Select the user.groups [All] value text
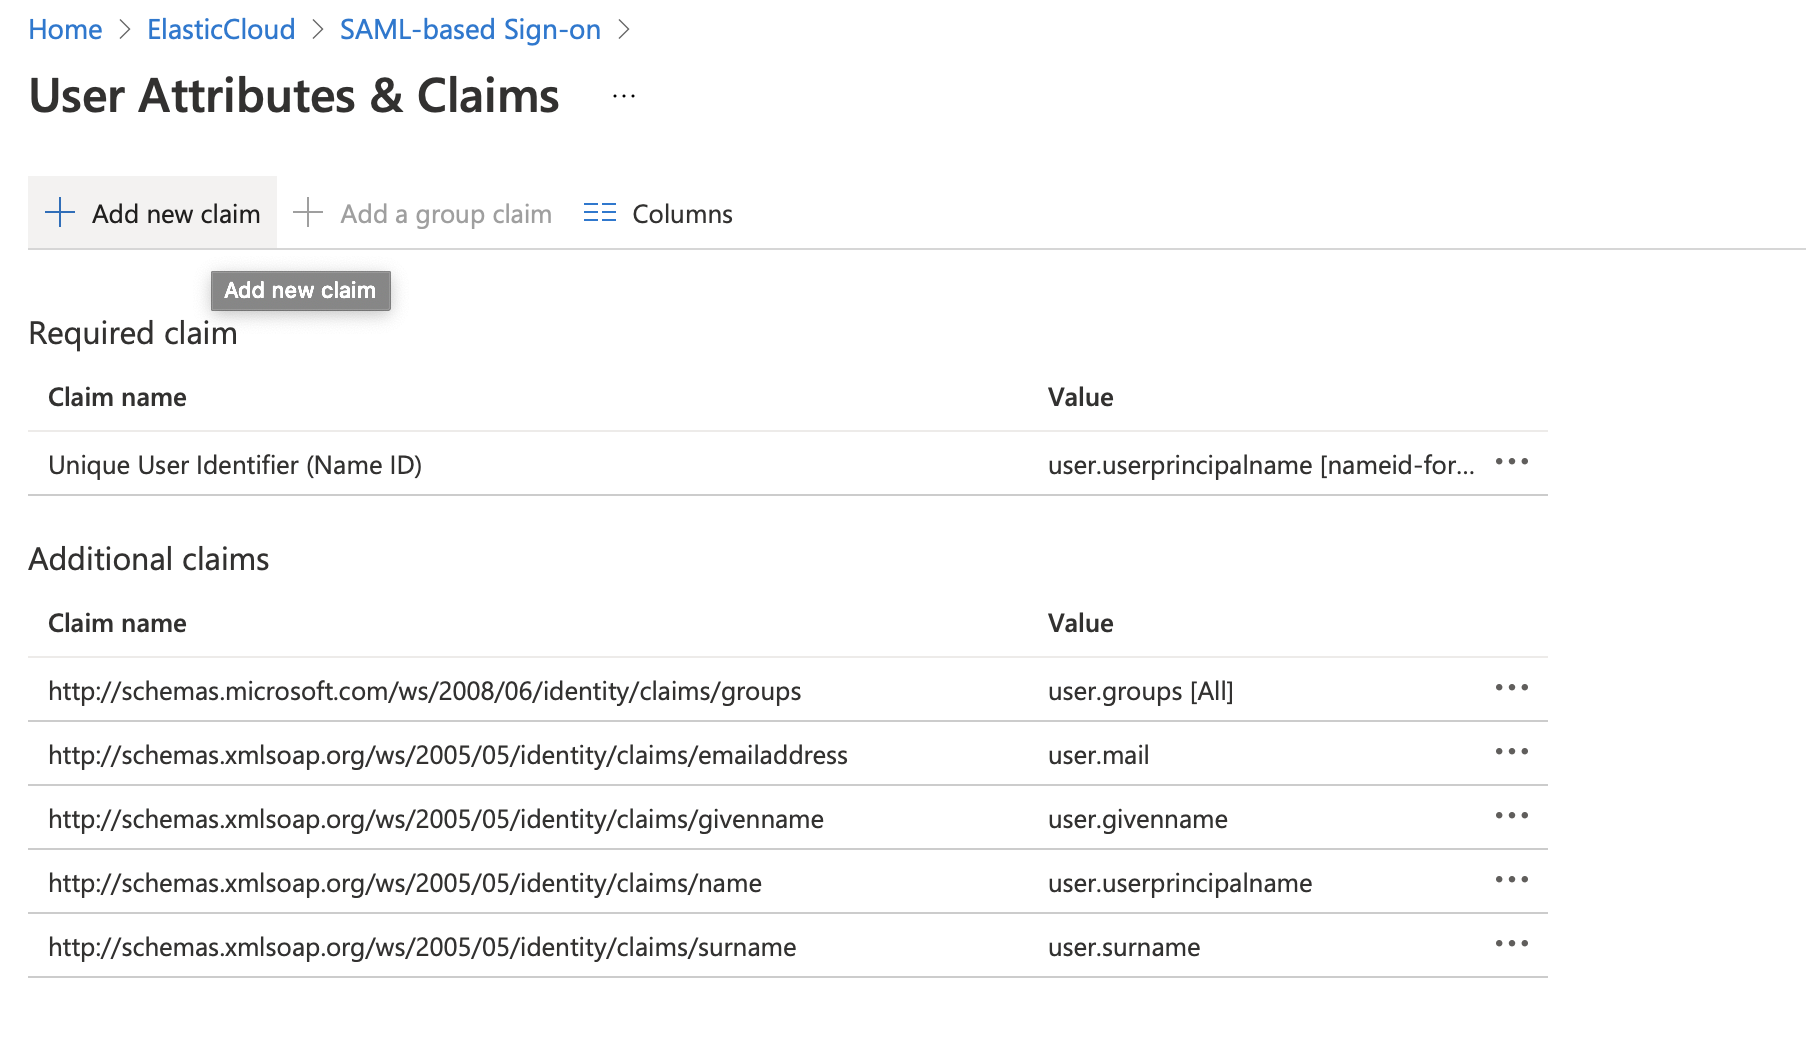 pos(1140,690)
